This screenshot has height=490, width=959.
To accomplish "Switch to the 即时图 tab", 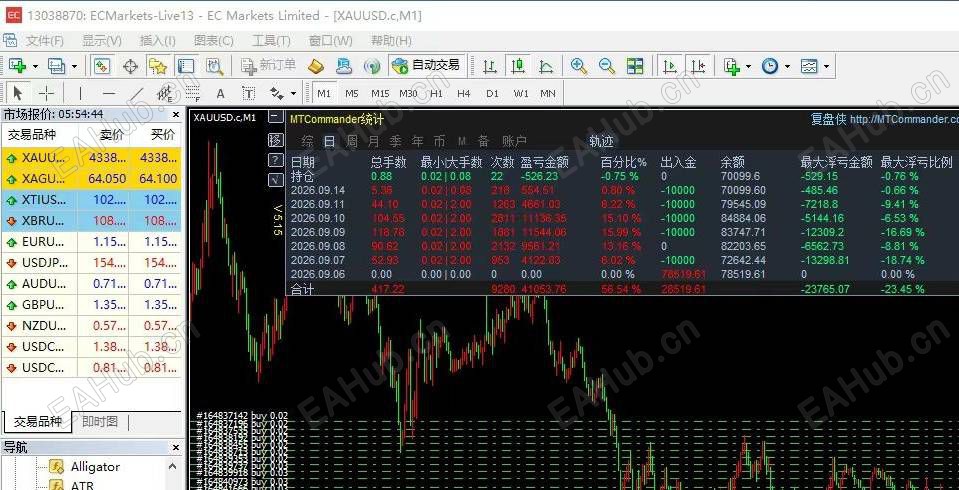I will point(100,421).
